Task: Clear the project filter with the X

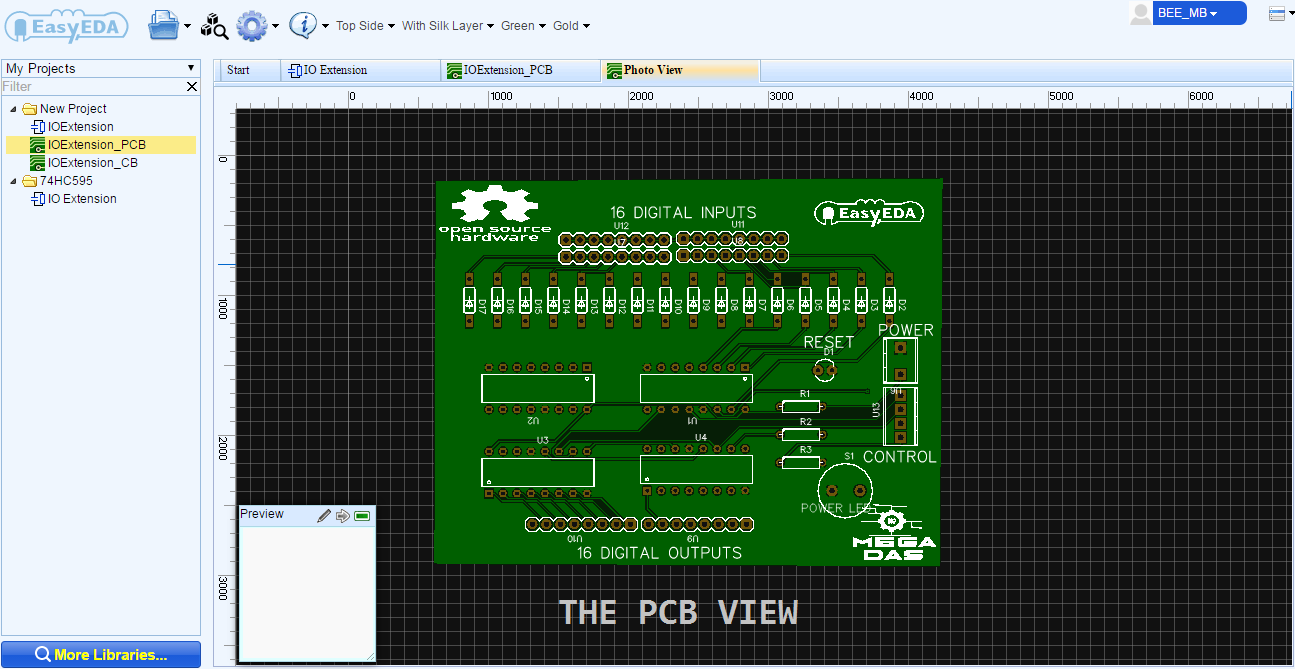Action: [192, 87]
